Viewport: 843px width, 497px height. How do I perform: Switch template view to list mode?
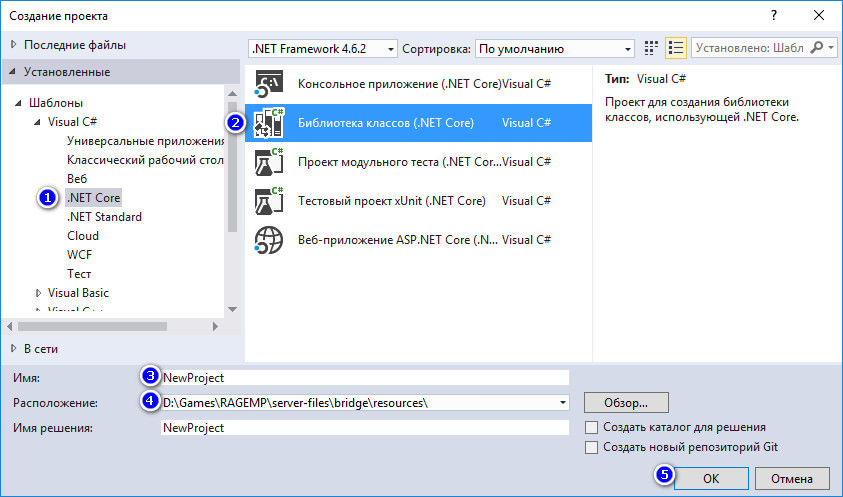tap(676, 48)
